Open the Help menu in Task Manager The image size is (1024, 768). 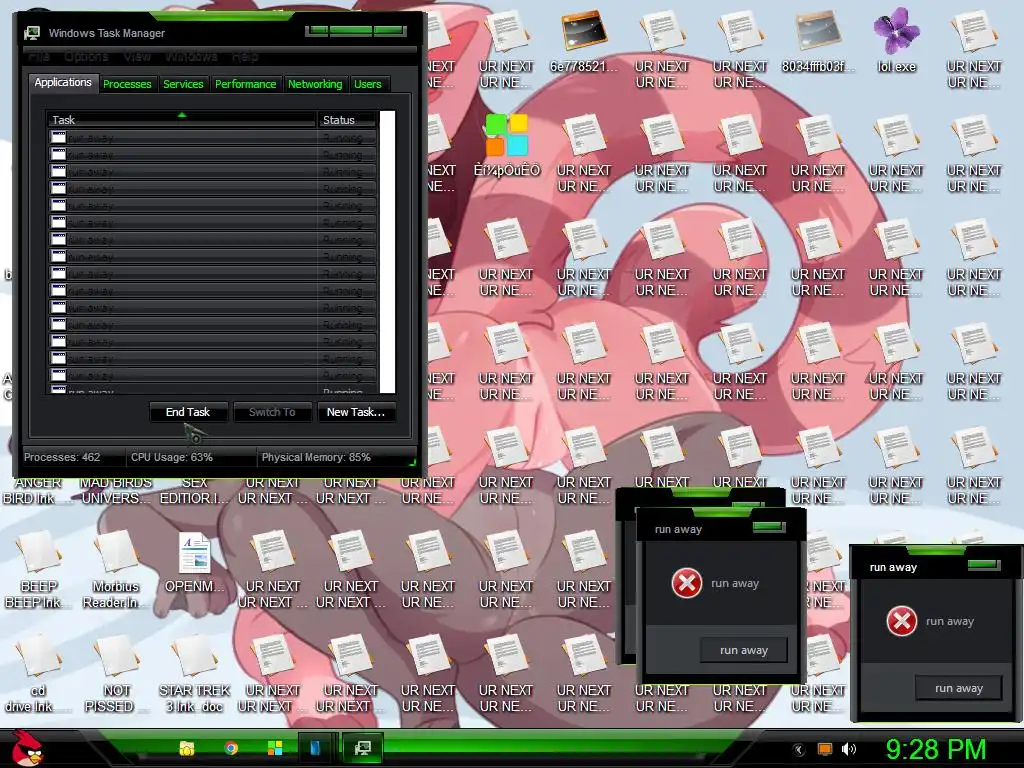245,57
